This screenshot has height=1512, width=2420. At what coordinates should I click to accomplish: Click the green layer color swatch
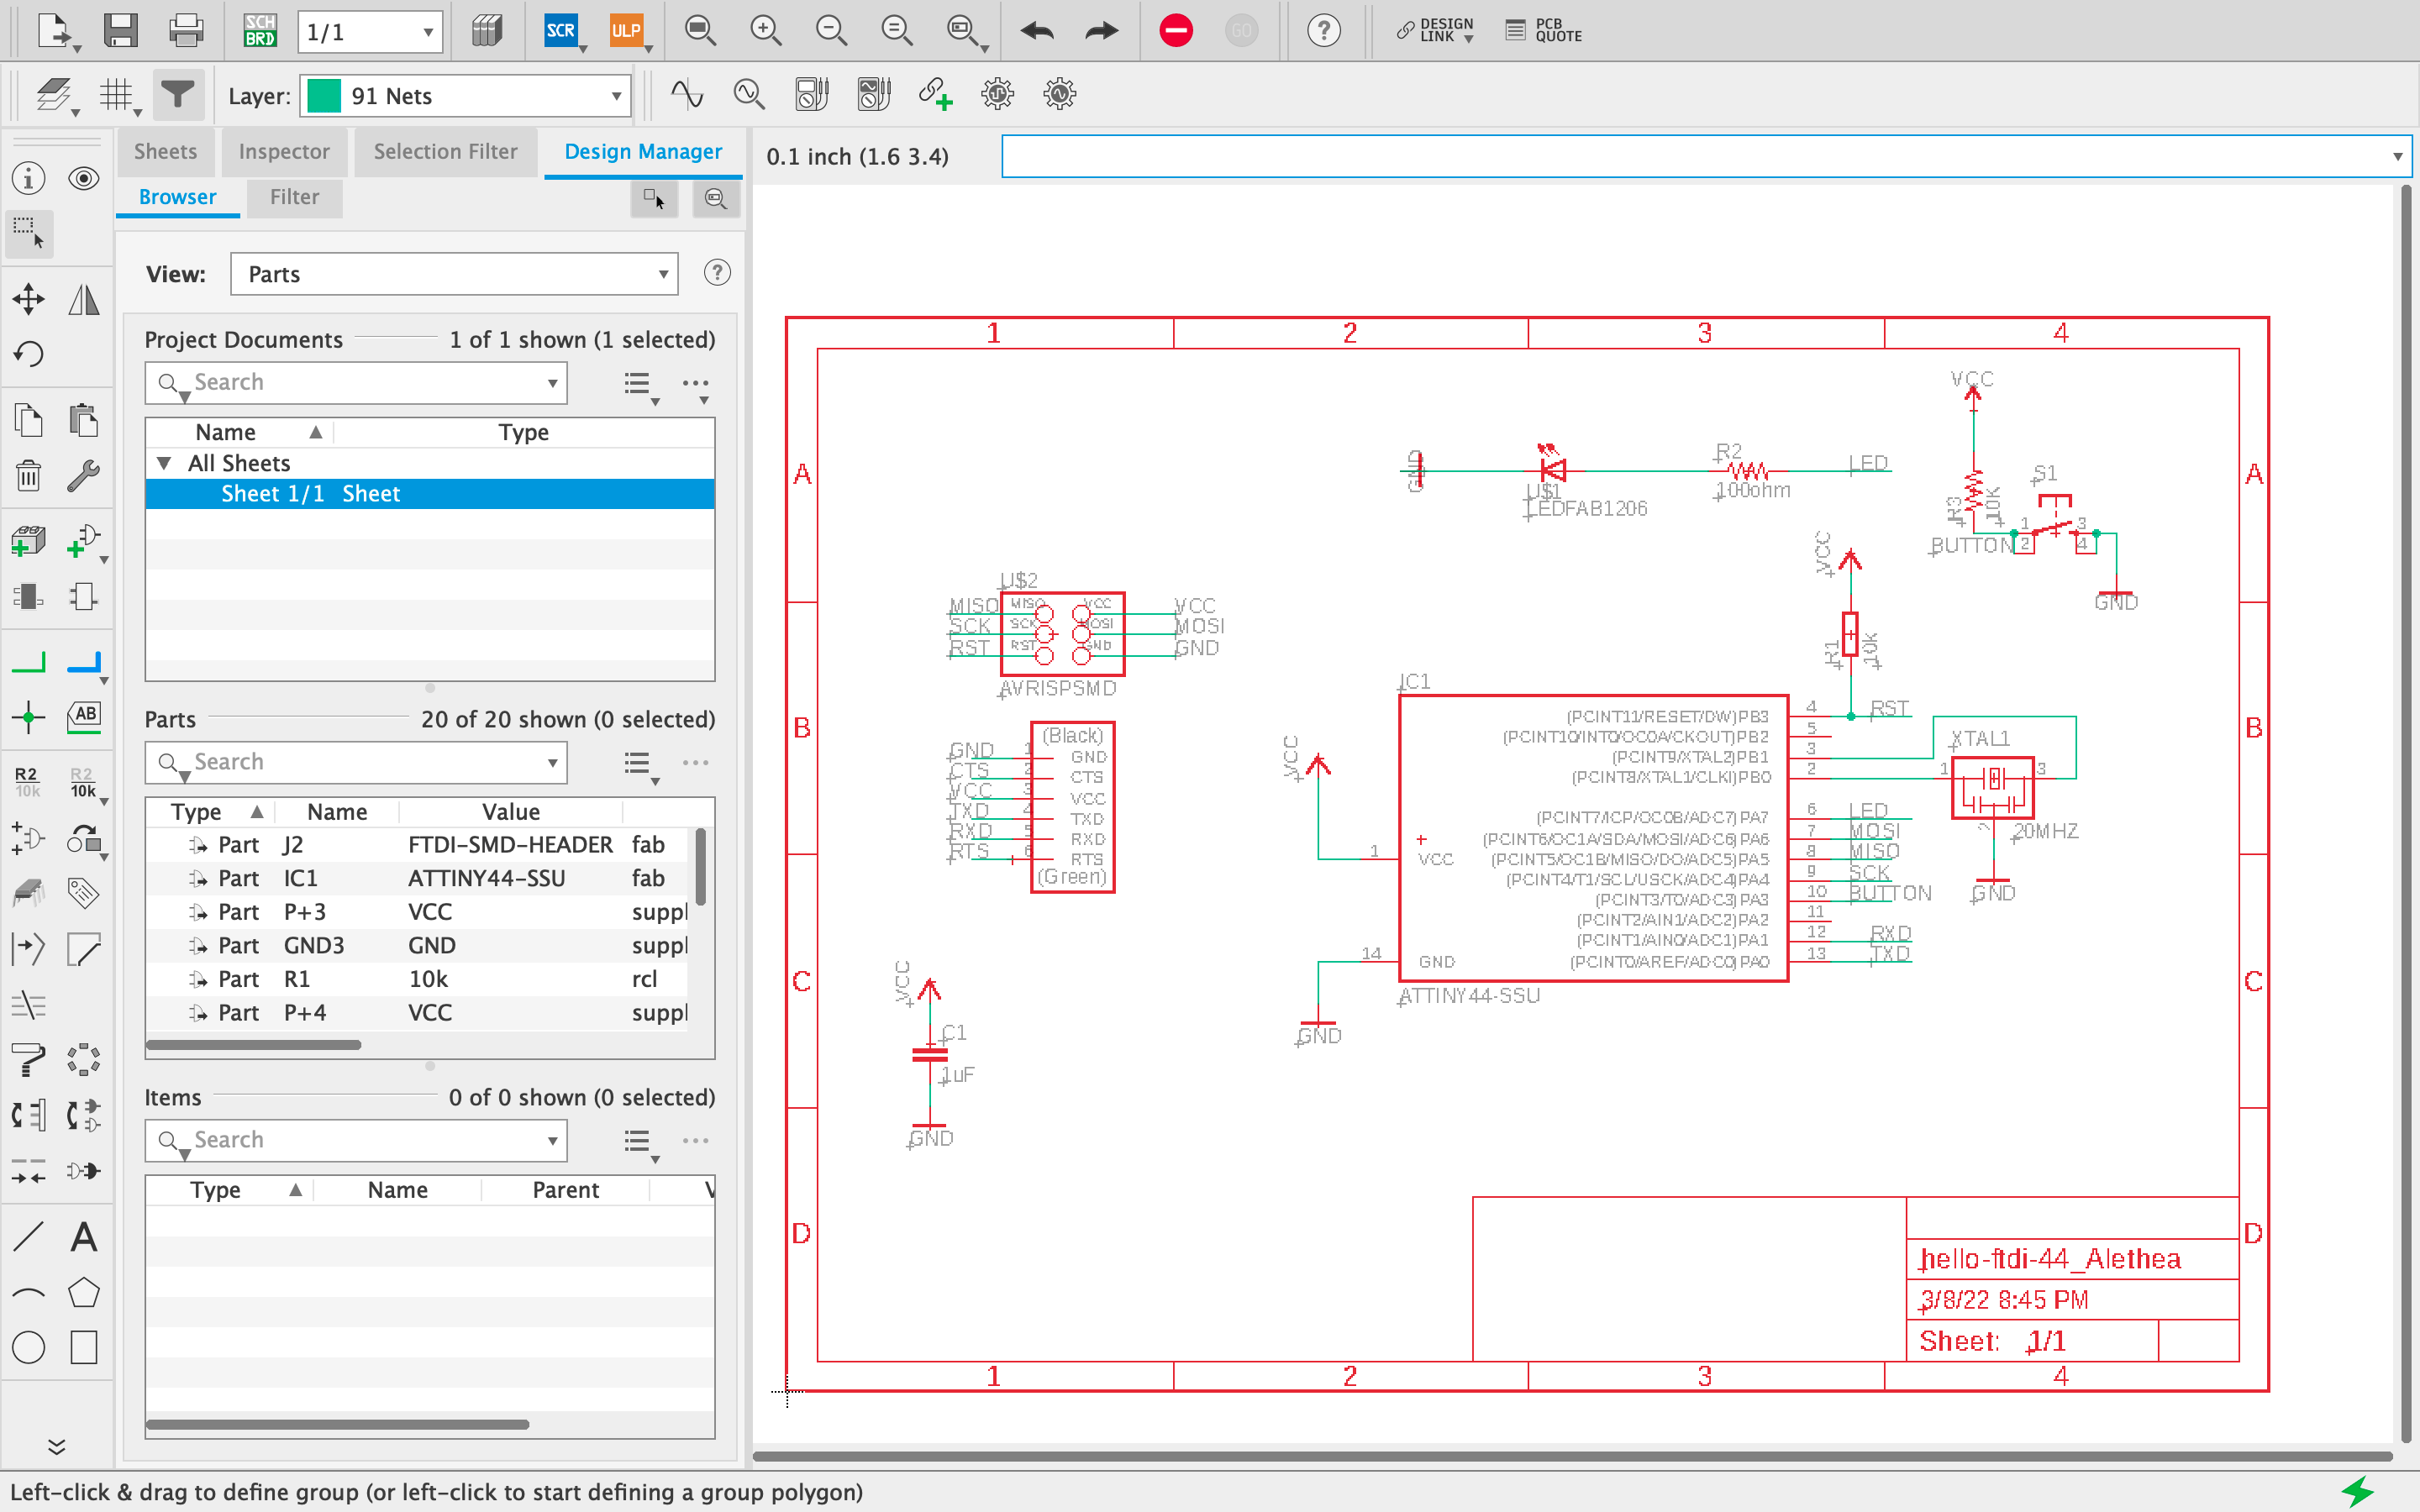[x=324, y=96]
